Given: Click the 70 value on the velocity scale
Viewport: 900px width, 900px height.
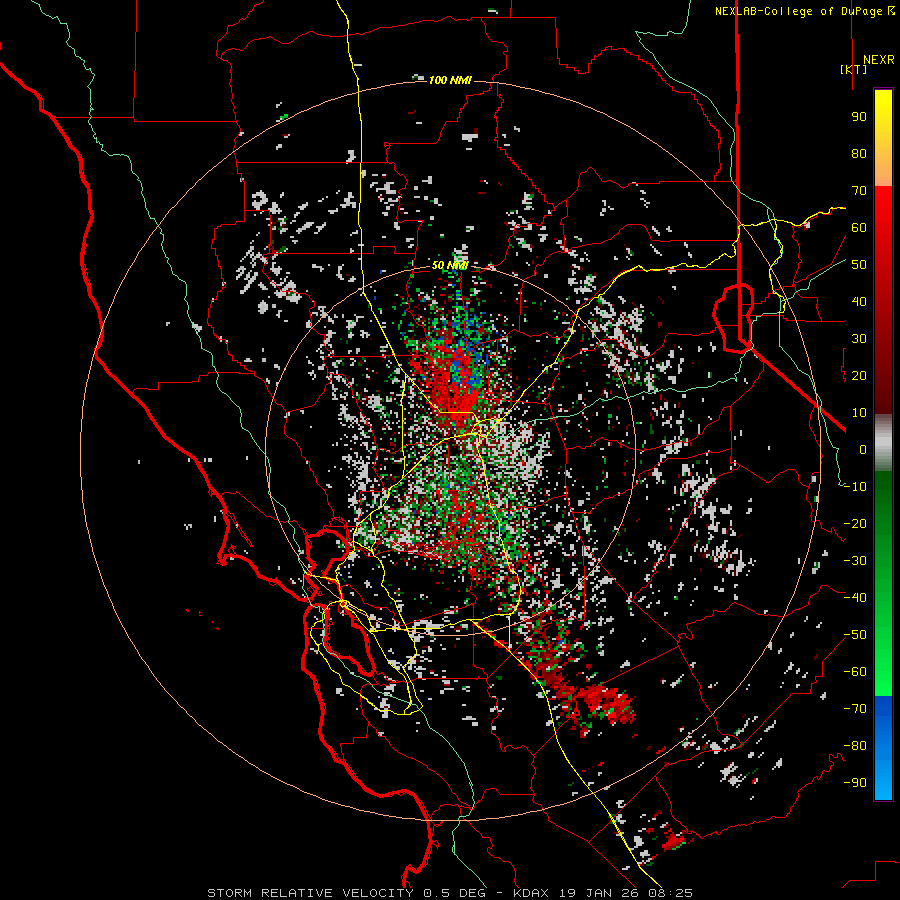Looking at the screenshot, I should [x=859, y=191].
